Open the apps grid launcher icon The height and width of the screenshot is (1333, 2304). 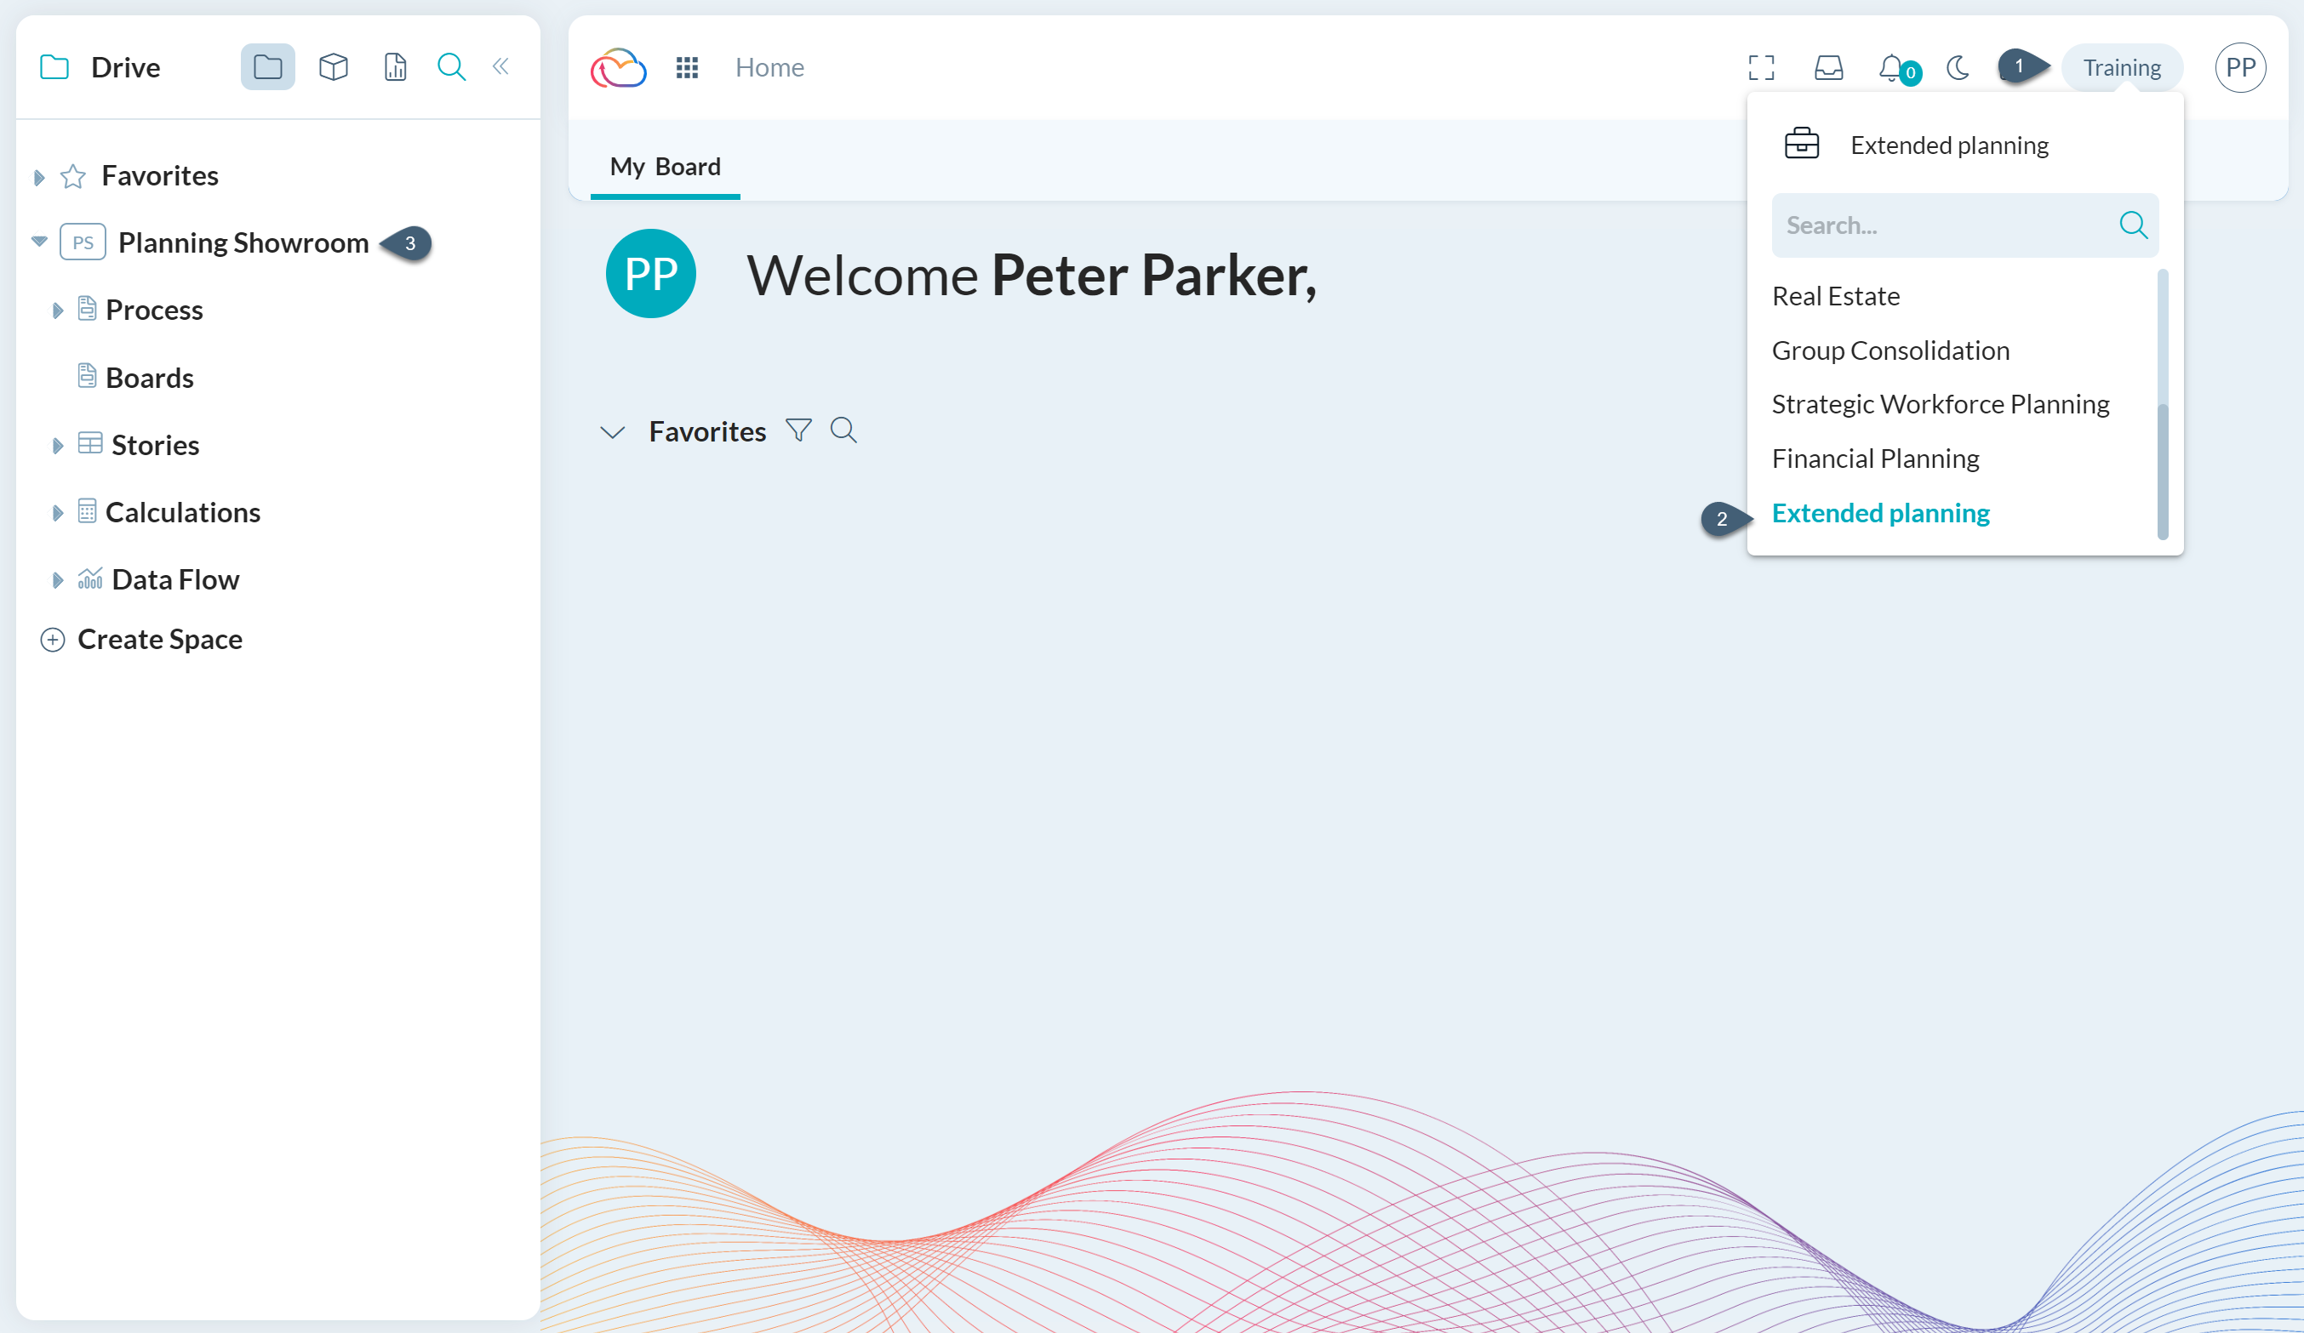pos(687,67)
